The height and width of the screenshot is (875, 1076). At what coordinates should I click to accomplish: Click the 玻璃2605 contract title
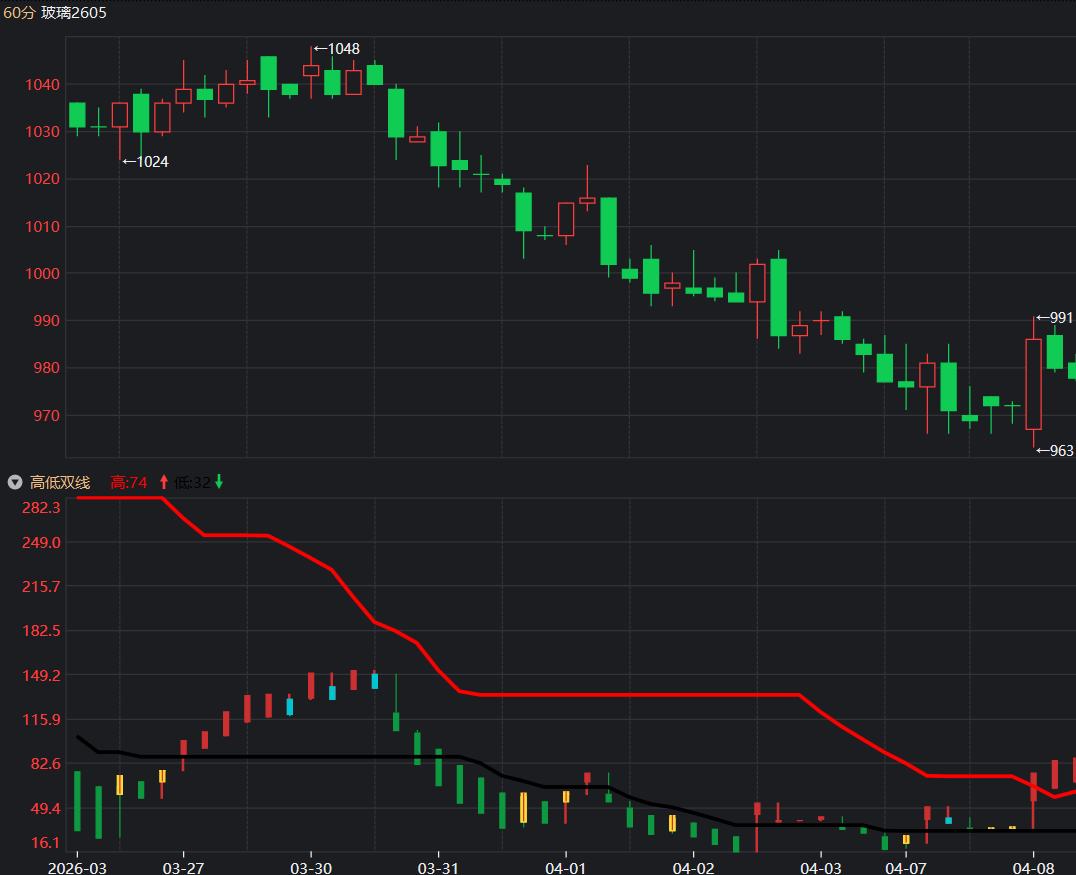pos(73,12)
